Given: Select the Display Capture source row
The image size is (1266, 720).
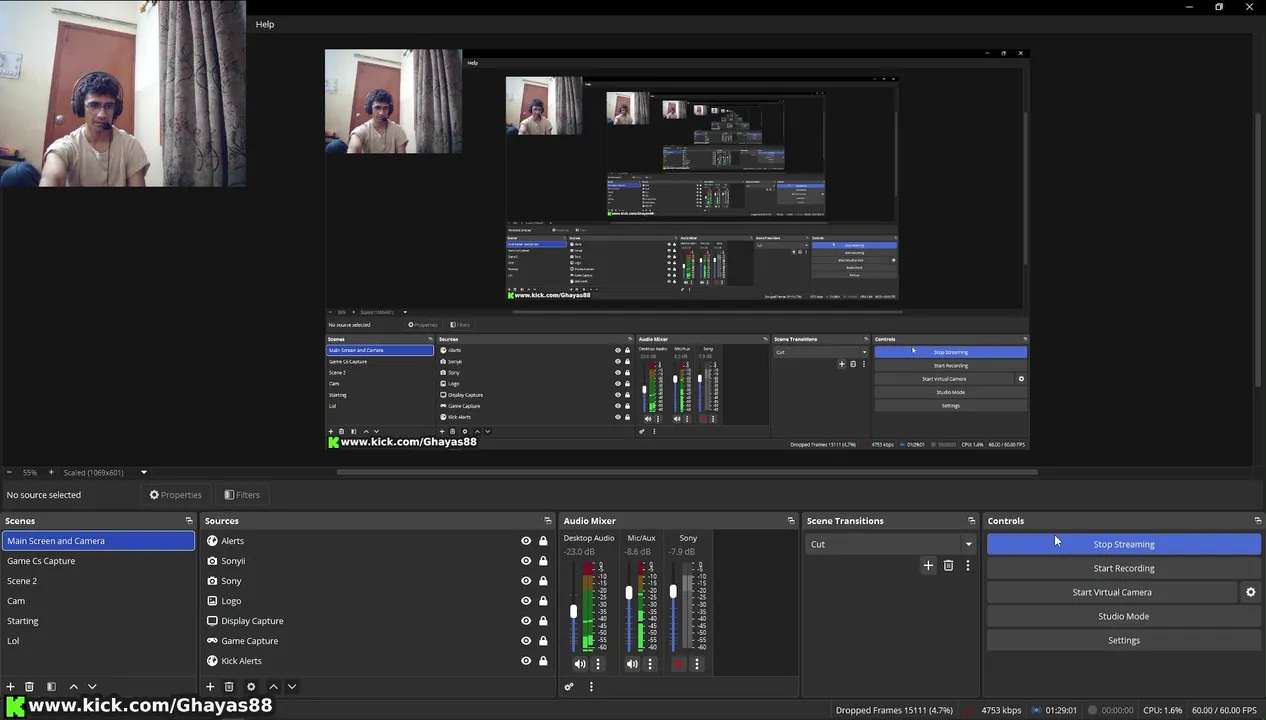Looking at the screenshot, I should pos(377,621).
